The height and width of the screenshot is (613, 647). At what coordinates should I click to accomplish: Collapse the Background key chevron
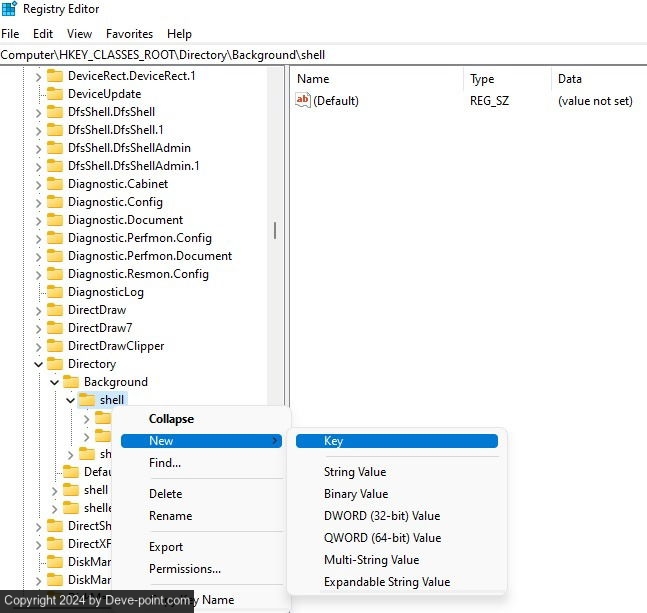pyautogui.click(x=55, y=382)
